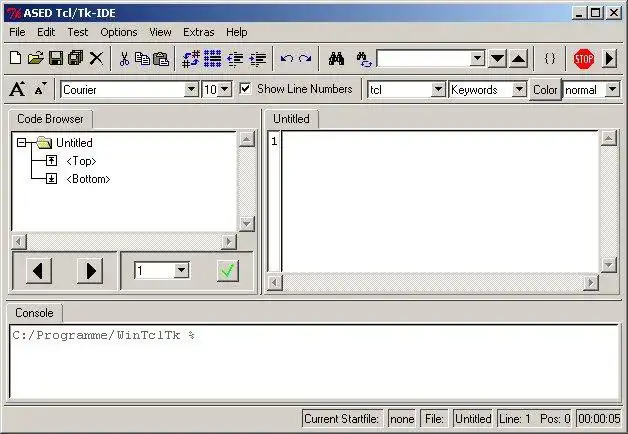Toggle comment with the hash-arrows icon
The width and height of the screenshot is (628, 434).
pos(191,59)
